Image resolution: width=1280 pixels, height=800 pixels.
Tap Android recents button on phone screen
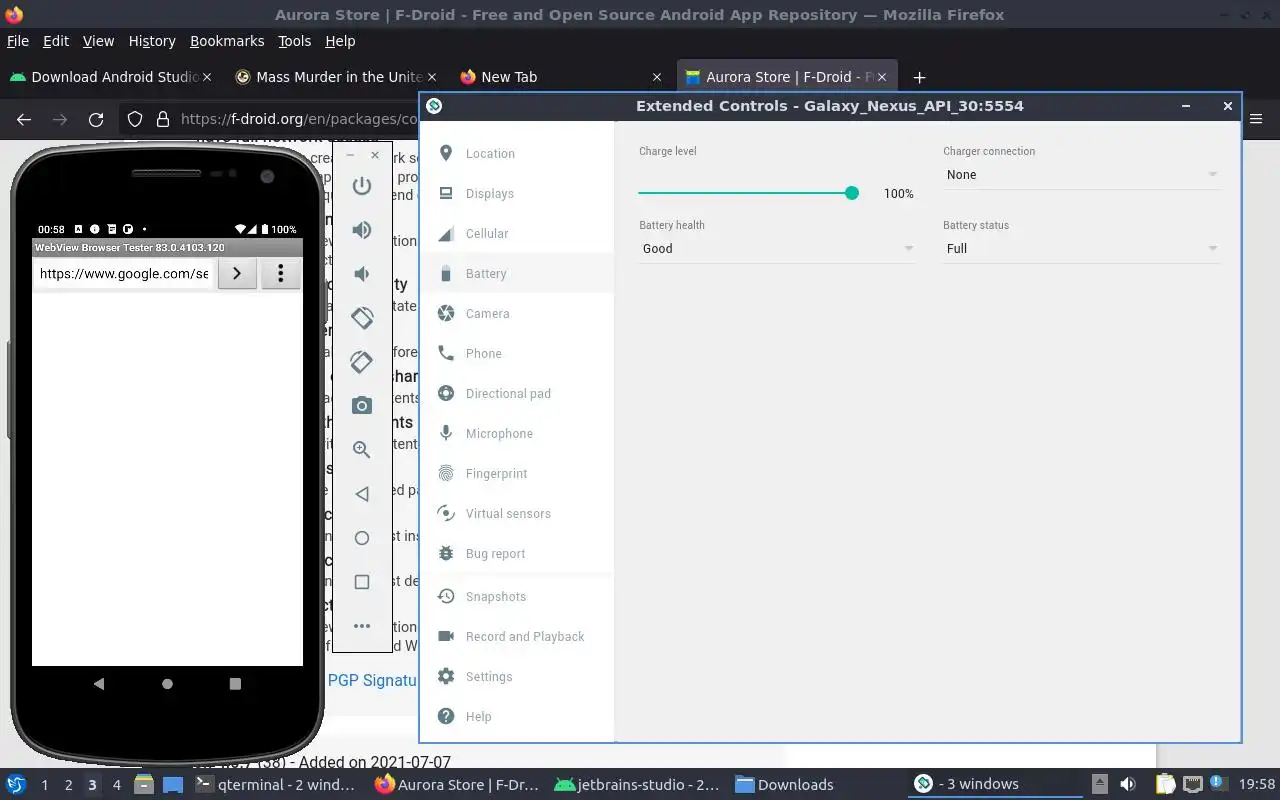tap(235, 684)
